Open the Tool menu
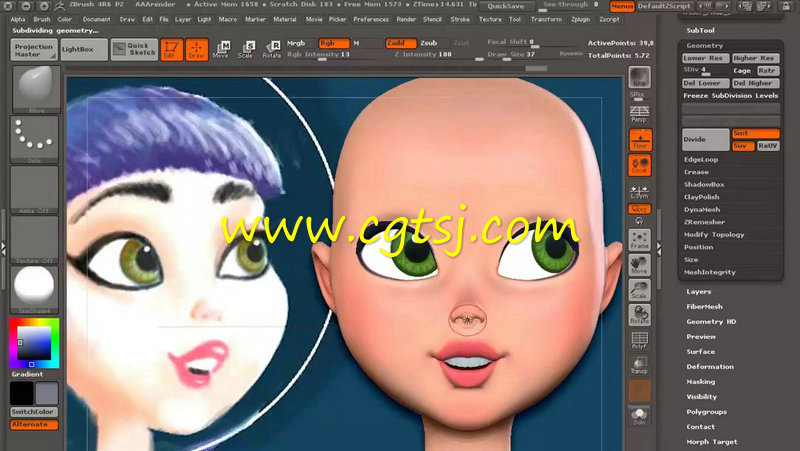This screenshot has height=451, width=800. [x=515, y=19]
